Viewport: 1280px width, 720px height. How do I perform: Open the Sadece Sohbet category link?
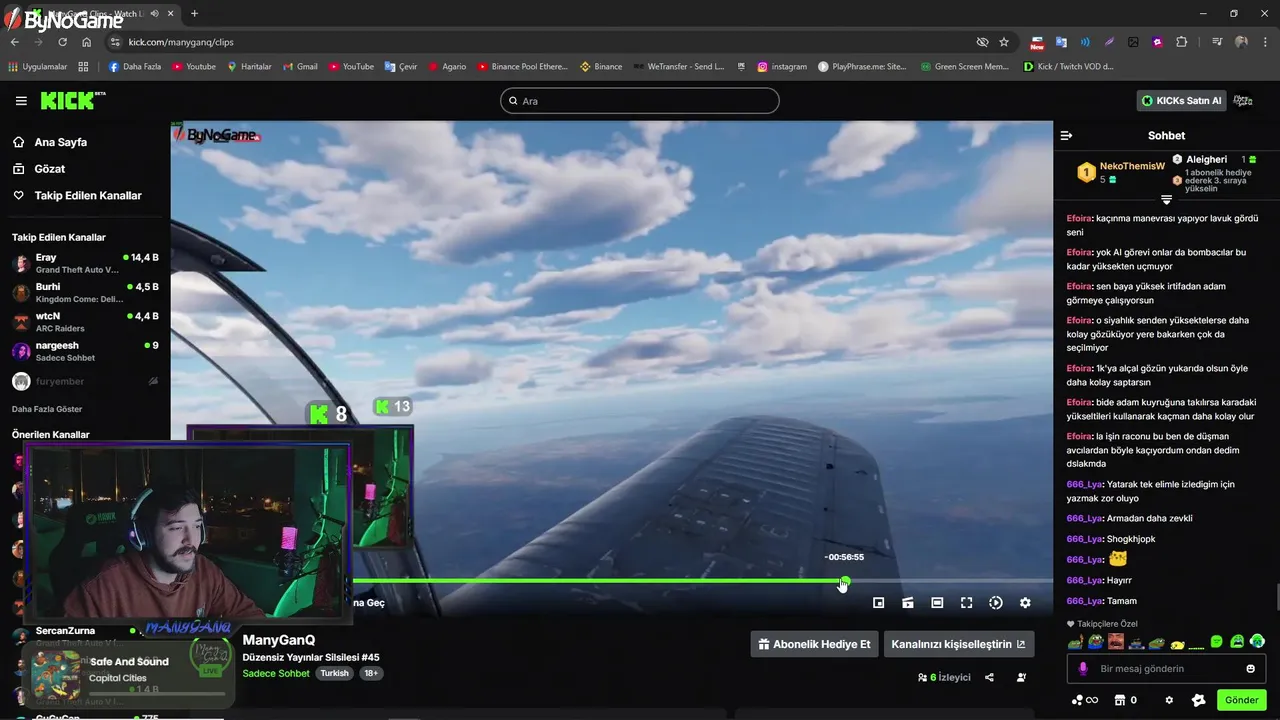[276, 674]
